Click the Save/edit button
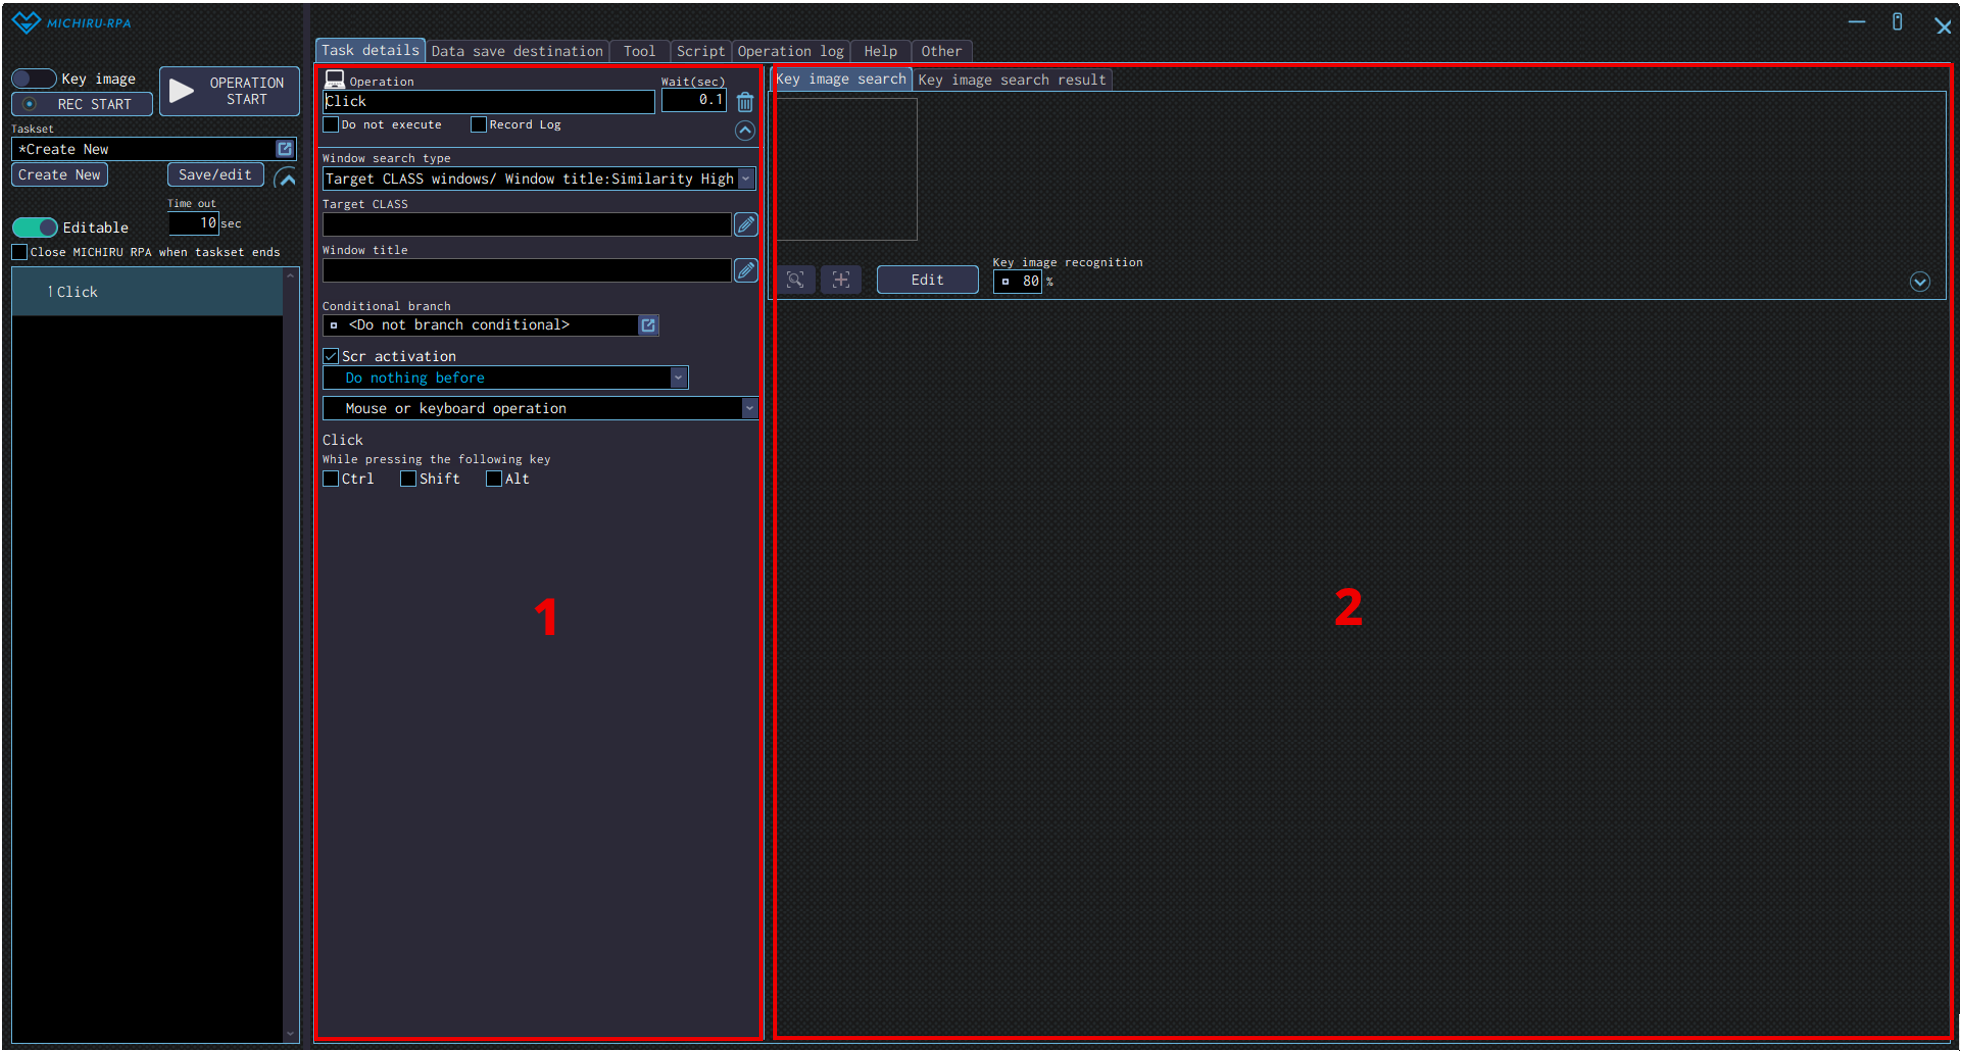 pos(215,175)
